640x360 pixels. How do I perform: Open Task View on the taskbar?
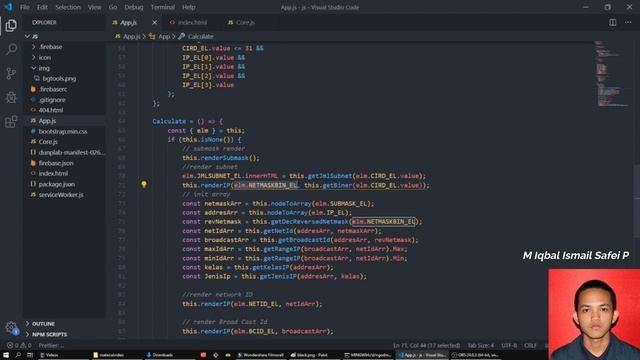(30, 355)
